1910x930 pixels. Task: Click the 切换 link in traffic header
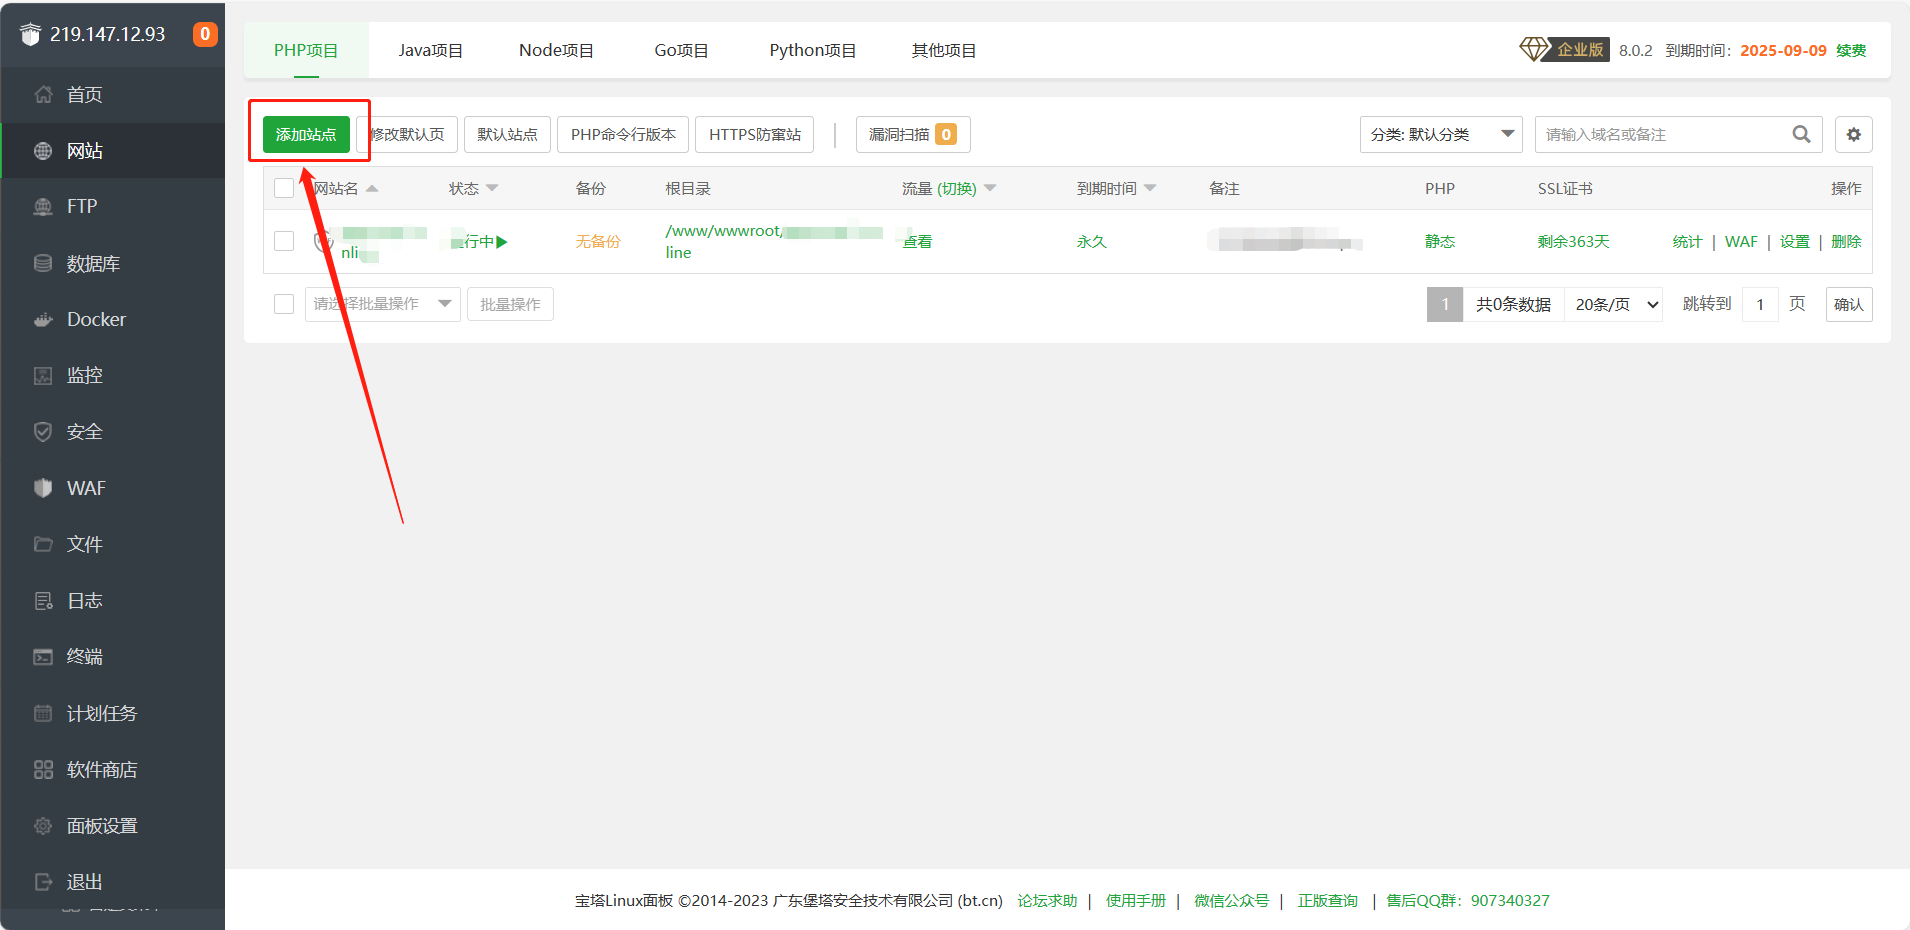pyautogui.click(x=957, y=188)
